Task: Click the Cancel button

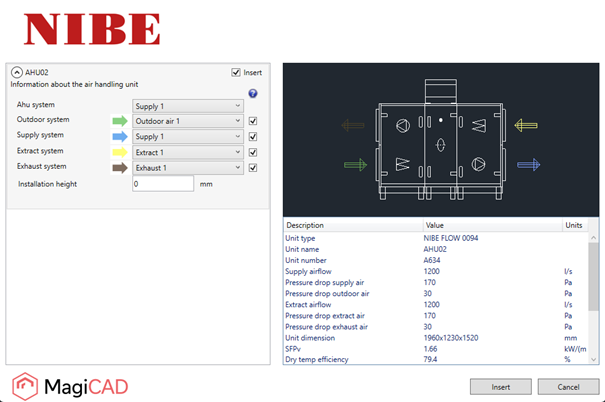Action: tap(568, 387)
